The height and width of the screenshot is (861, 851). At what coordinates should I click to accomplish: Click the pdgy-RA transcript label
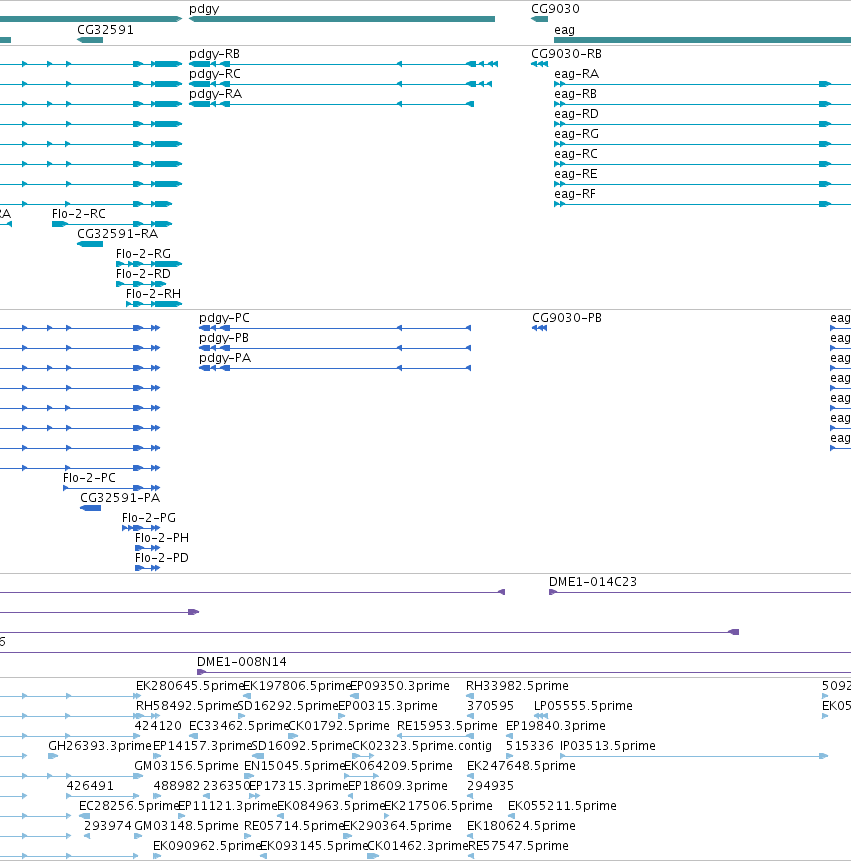pyautogui.click(x=215, y=94)
